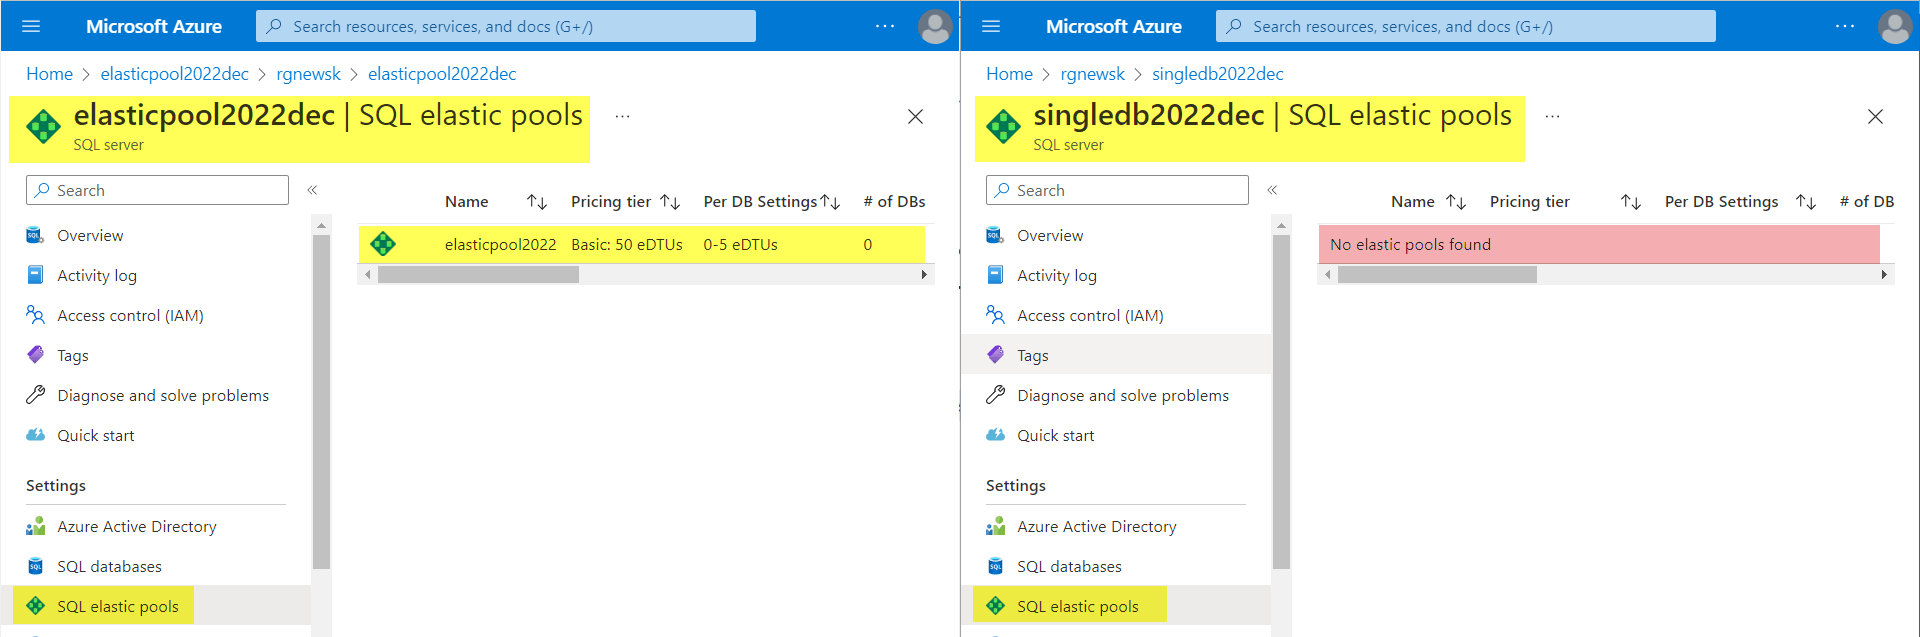This screenshot has width=1920, height=637.
Task: Open hamburger menu in right Azure window
Action: click(991, 26)
